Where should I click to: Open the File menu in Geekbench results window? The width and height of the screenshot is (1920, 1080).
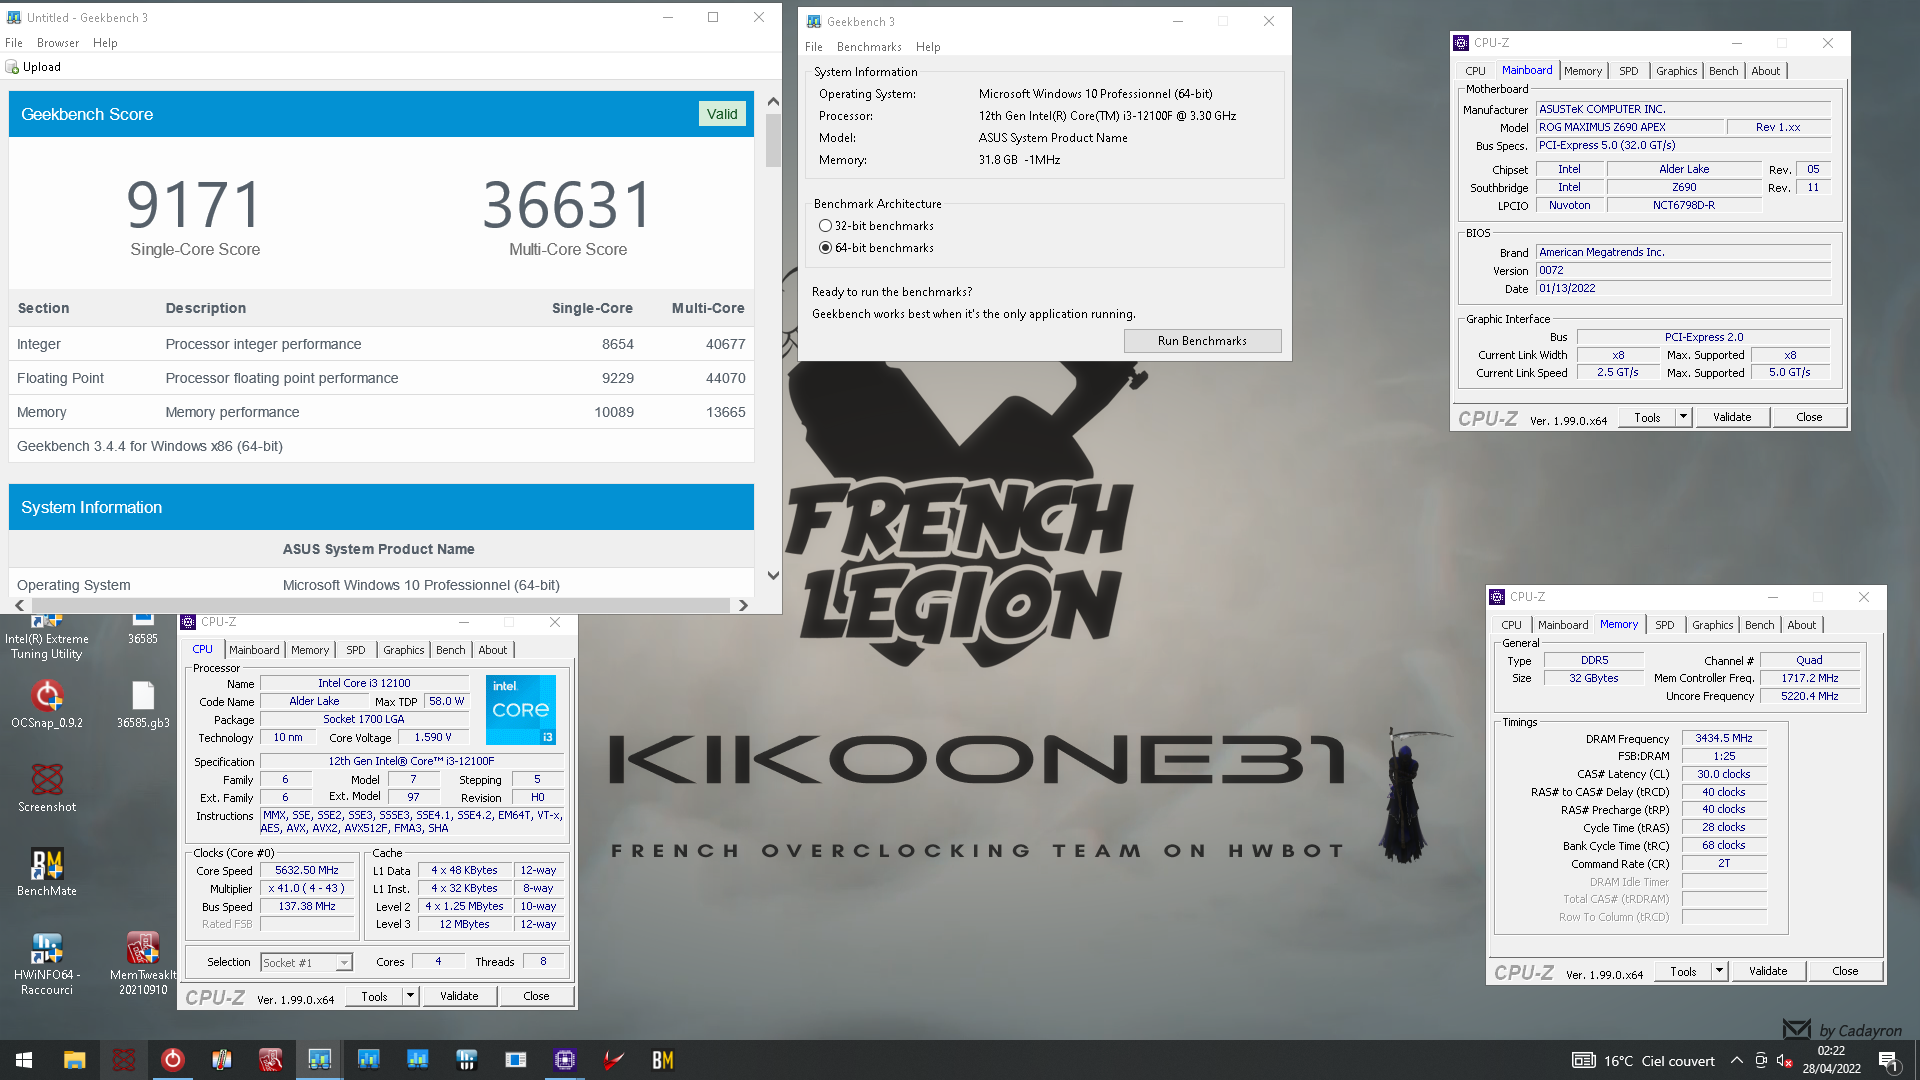coord(14,43)
